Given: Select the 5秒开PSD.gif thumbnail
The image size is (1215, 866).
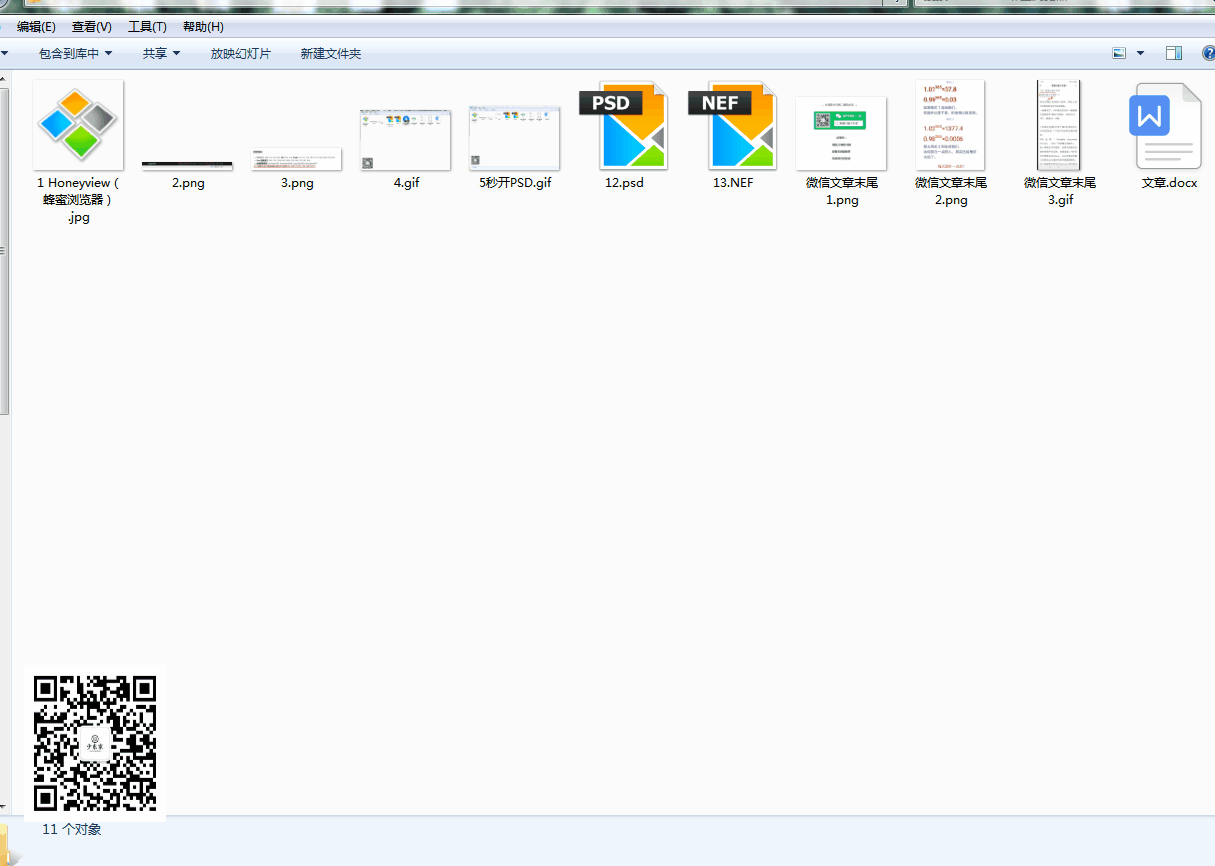Looking at the screenshot, I should 514,138.
